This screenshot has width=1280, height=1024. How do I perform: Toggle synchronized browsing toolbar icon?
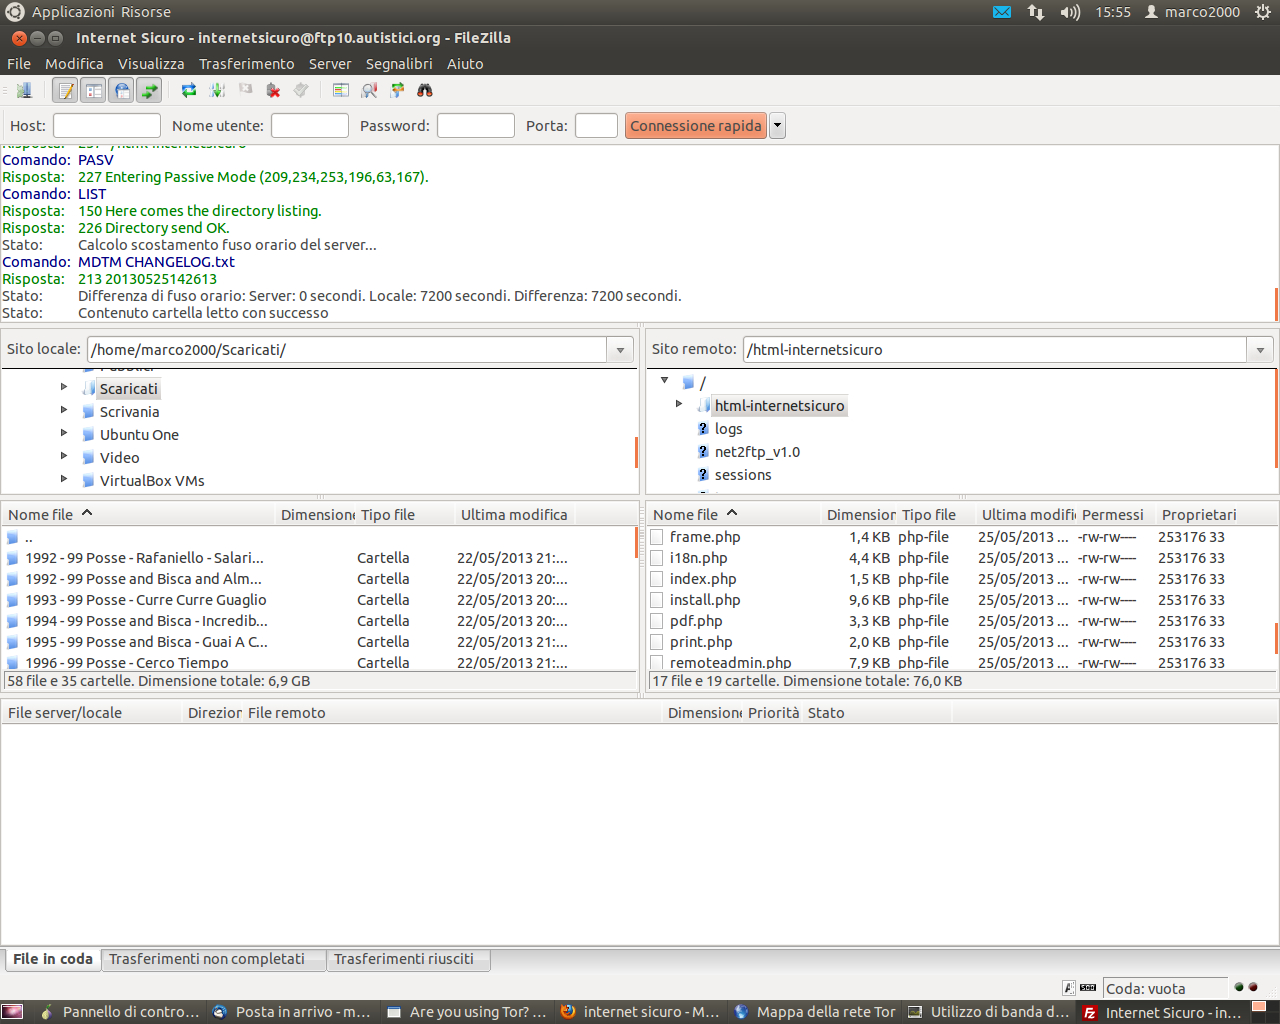(x=397, y=91)
